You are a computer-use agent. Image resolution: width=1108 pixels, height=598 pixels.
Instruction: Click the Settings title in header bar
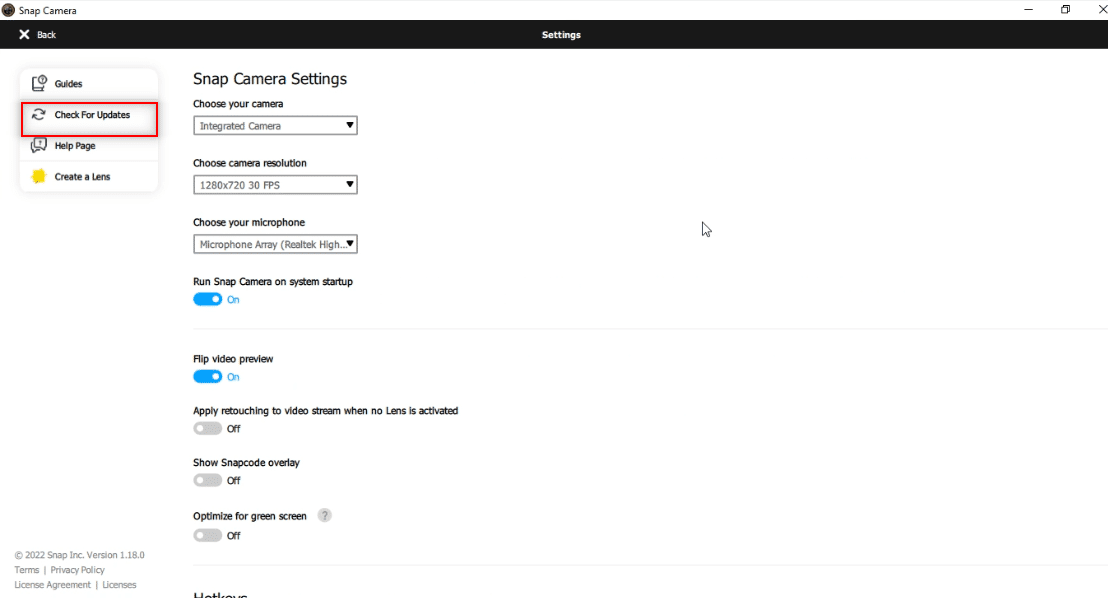[561, 35]
